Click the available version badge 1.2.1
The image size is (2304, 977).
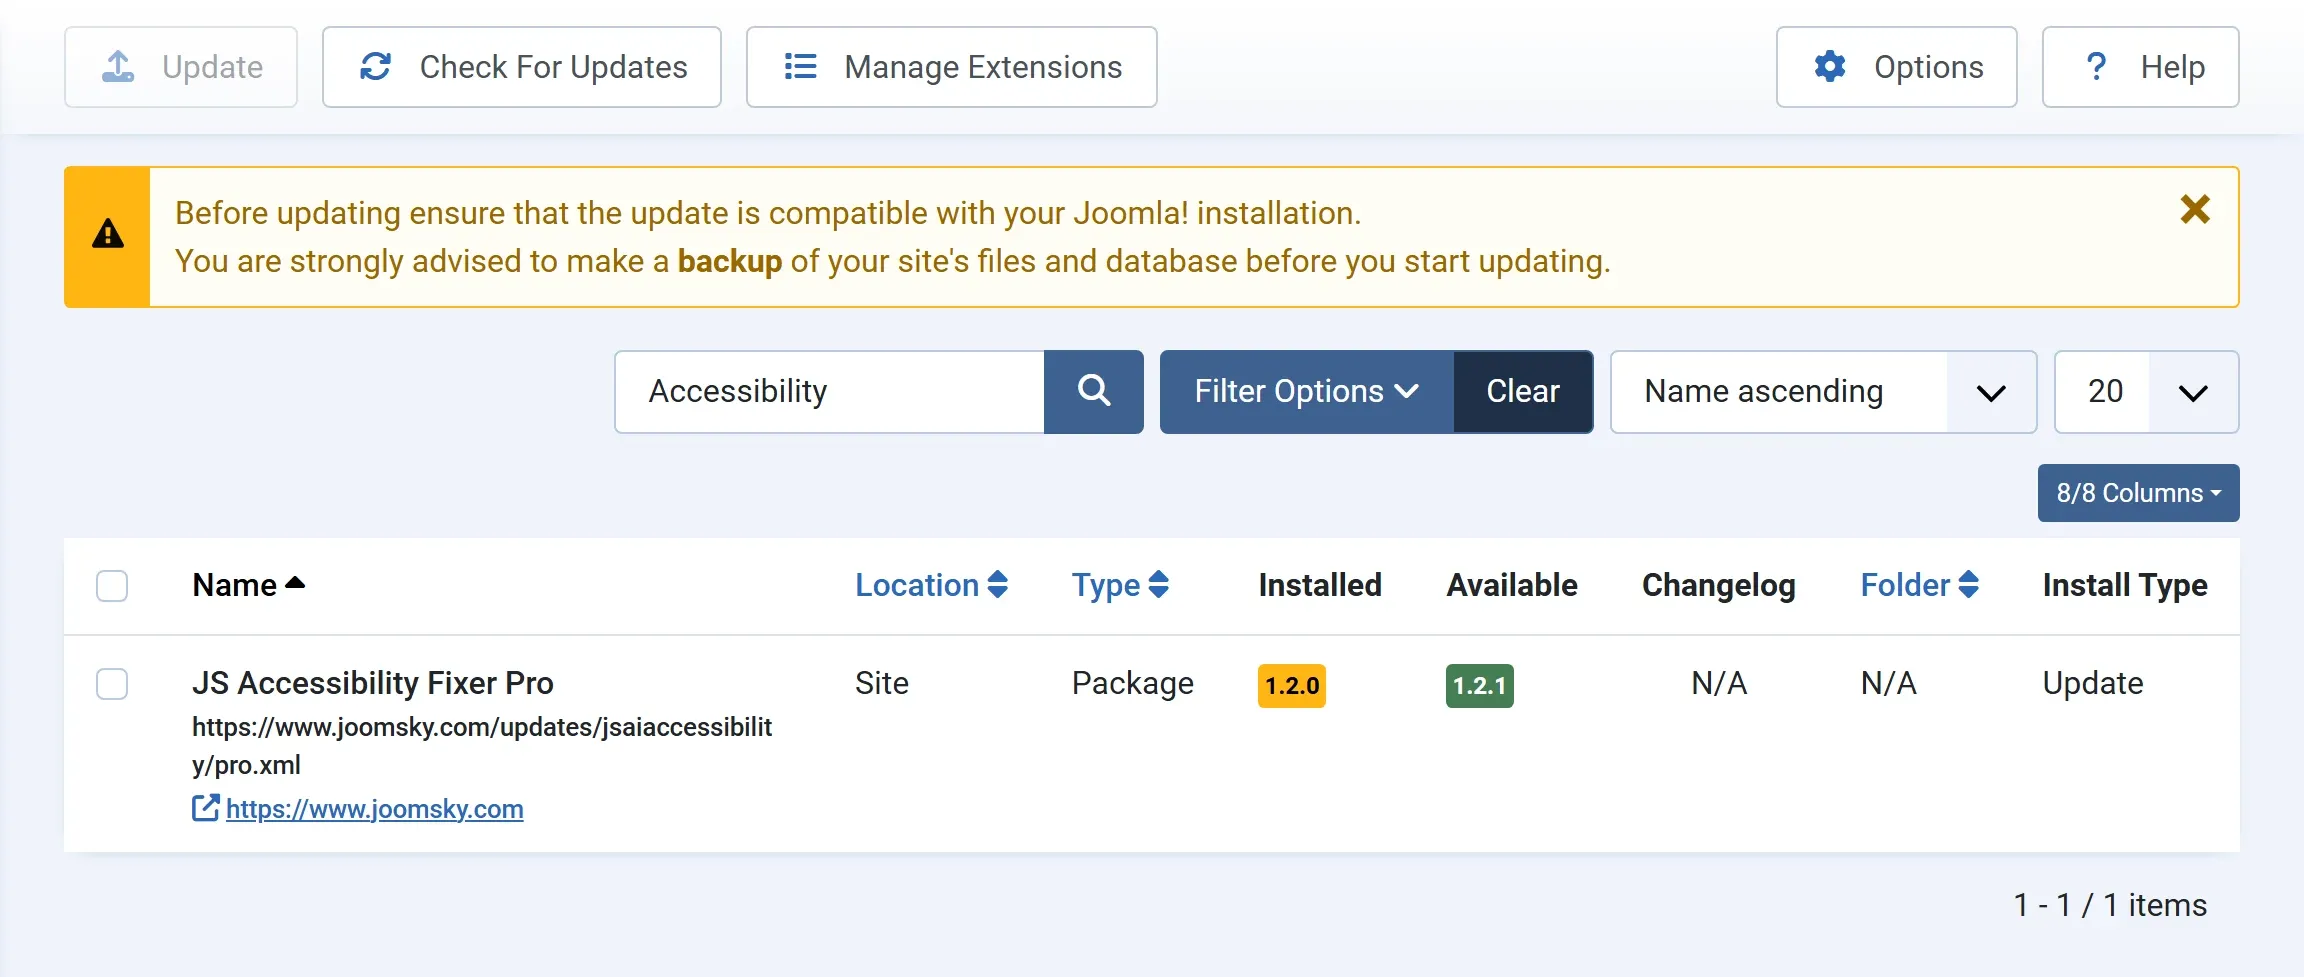[1480, 686]
